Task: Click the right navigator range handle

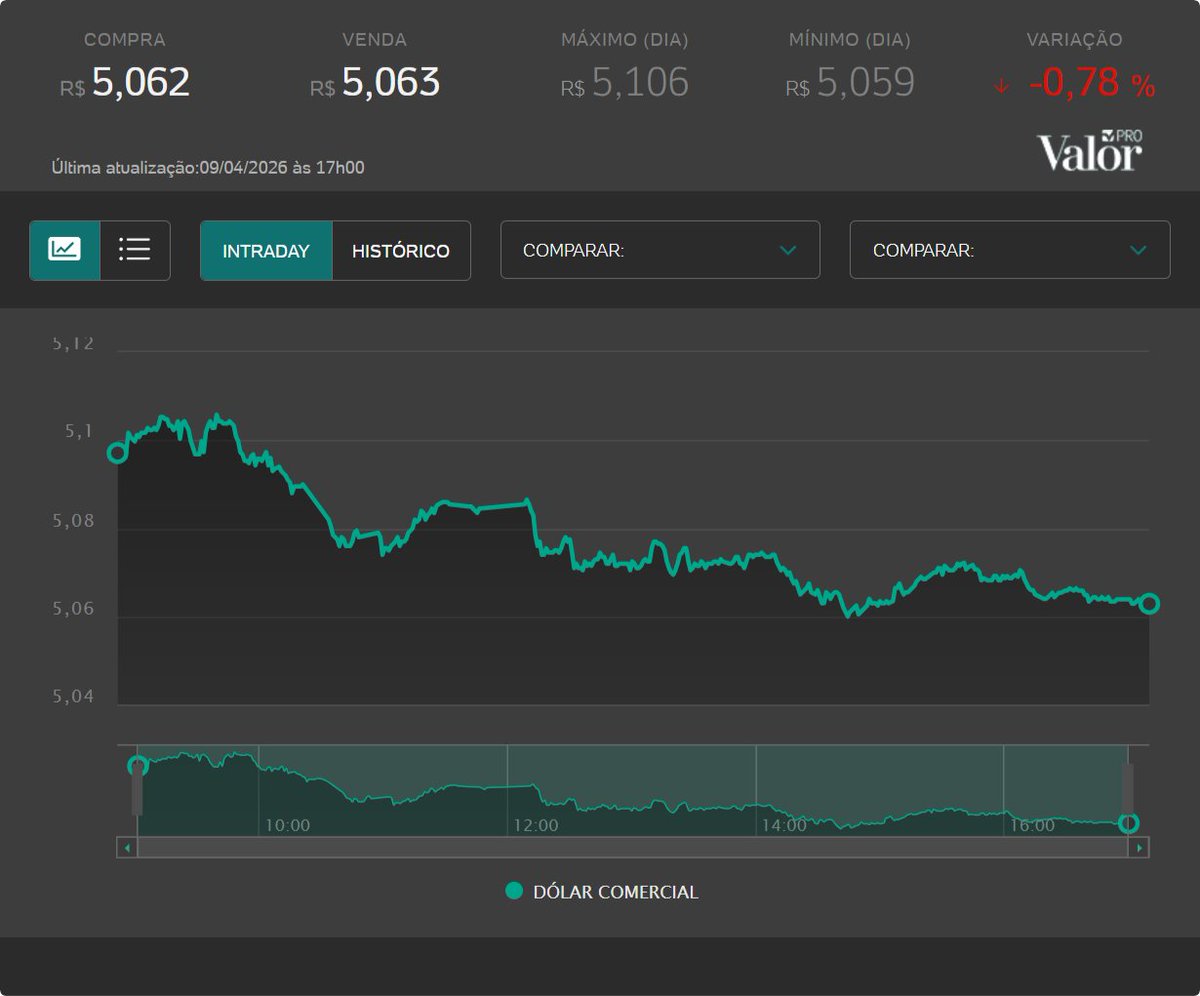Action: pos(1128,790)
